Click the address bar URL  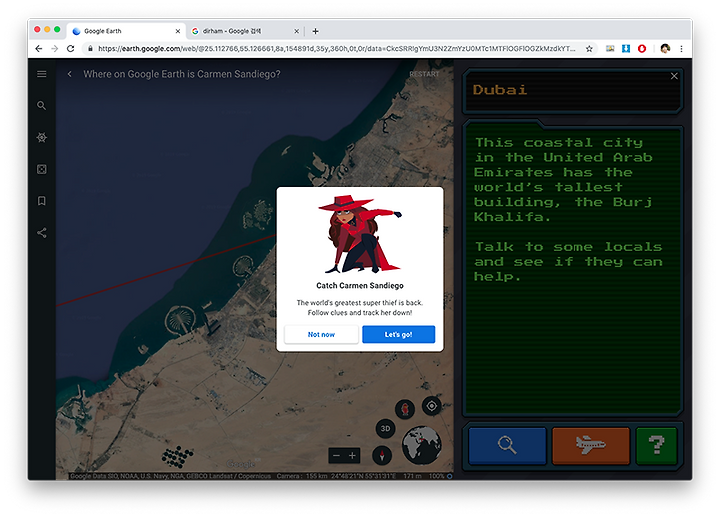pos(337,49)
